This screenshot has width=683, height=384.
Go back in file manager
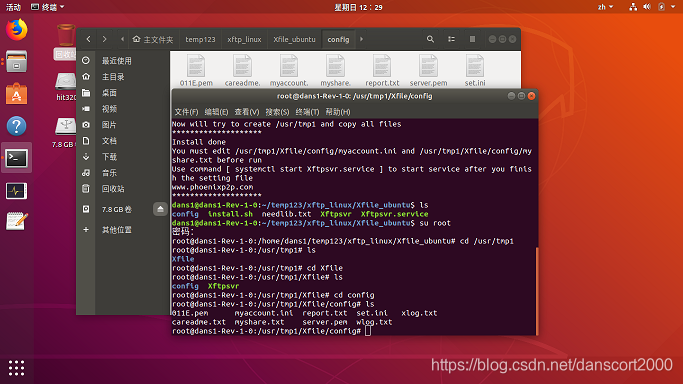click(x=88, y=39)
